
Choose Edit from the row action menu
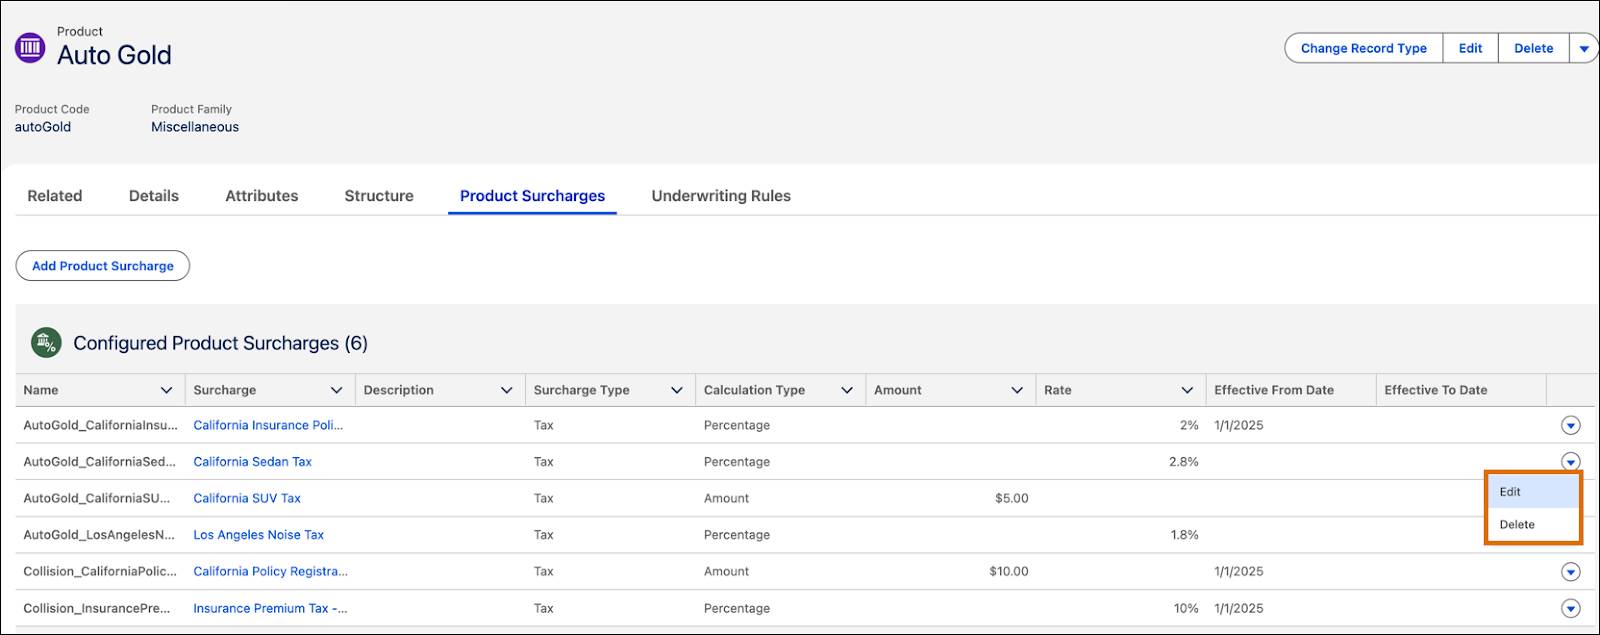tap(1533, 492)
